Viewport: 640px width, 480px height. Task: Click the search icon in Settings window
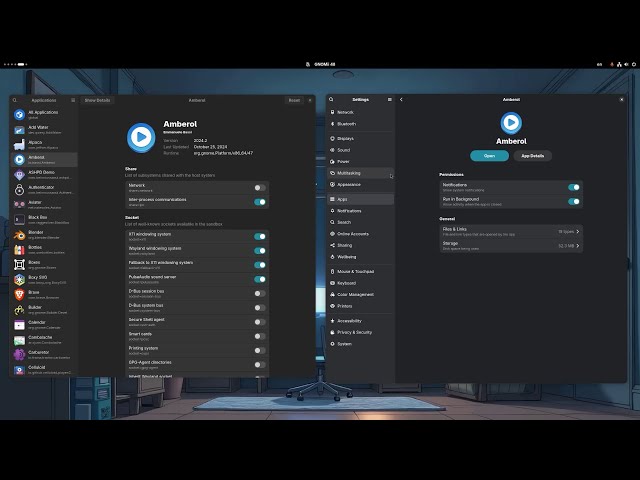pyautogui.click(x=331, y=99)
